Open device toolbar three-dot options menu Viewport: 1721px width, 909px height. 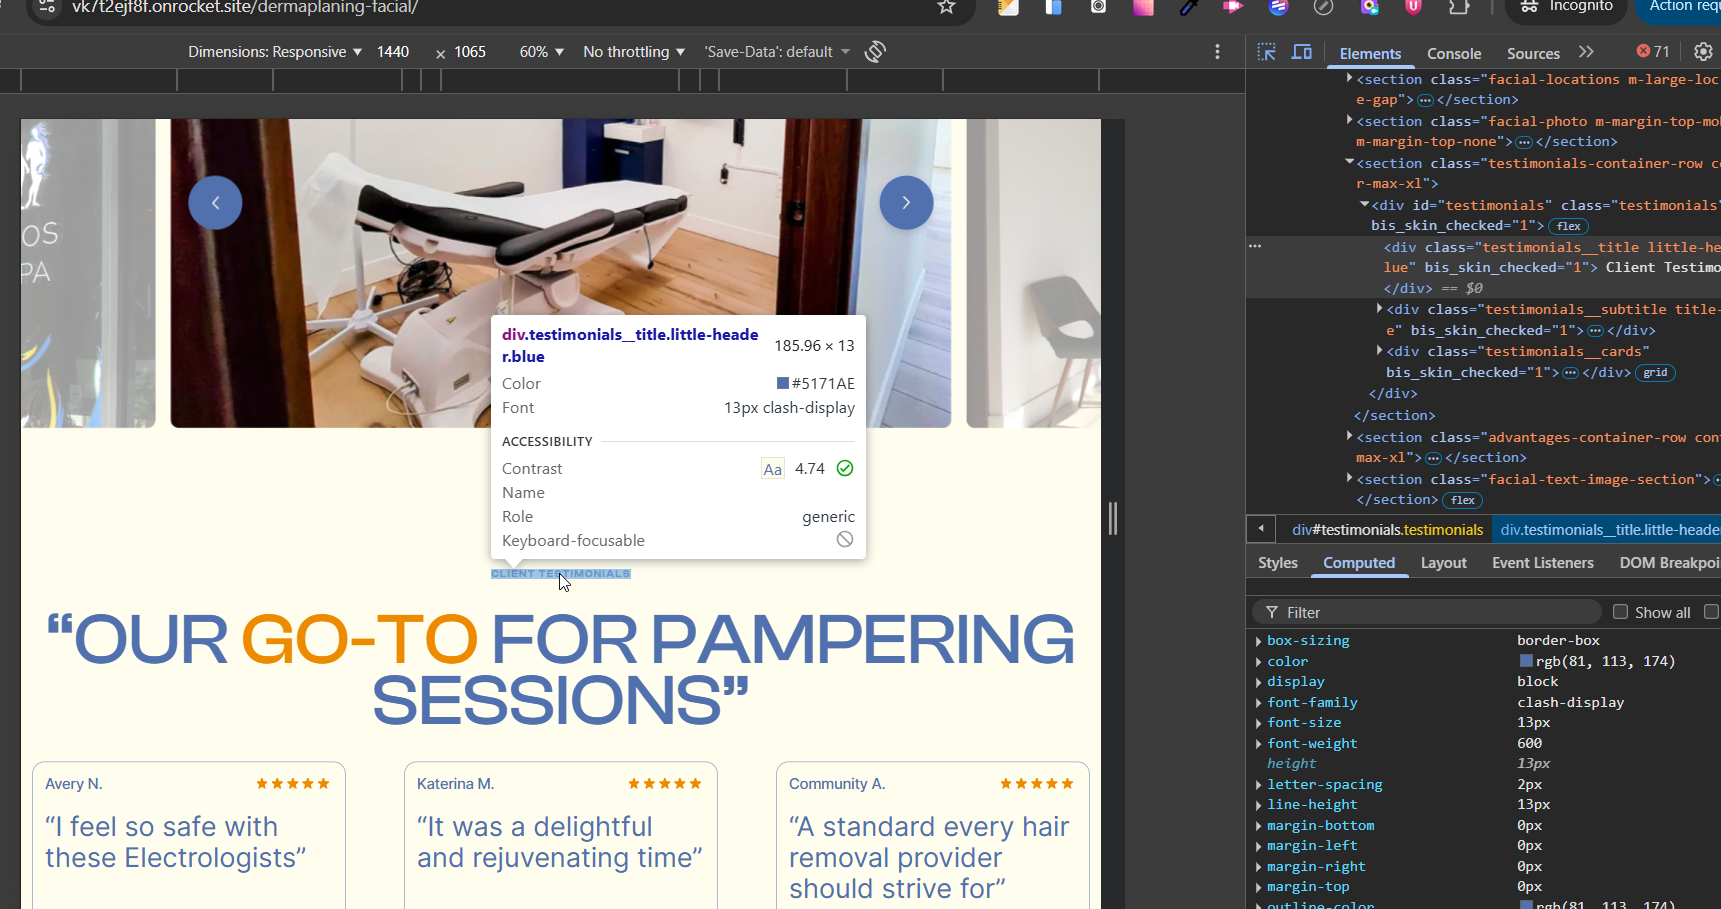coord(1217,52)
